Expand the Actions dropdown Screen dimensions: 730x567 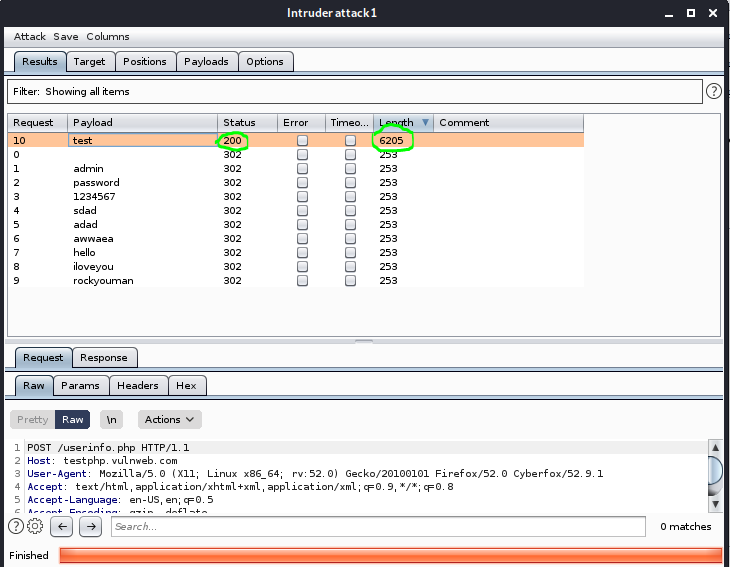[169, 419]
